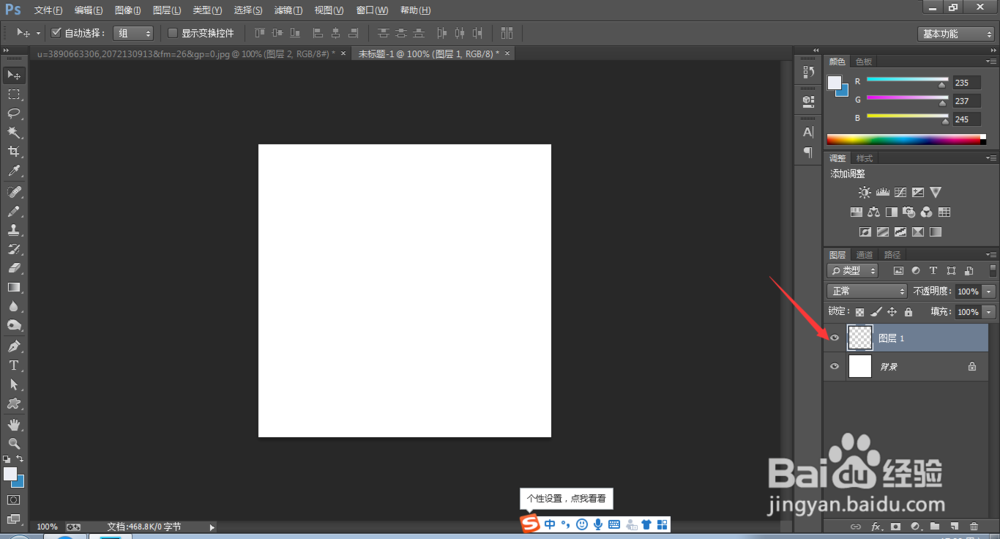Image resolution: width=1000 pixels, height=539 pixels.
Task: Toggle pixel layer filter icon
Action: [898, 270]
